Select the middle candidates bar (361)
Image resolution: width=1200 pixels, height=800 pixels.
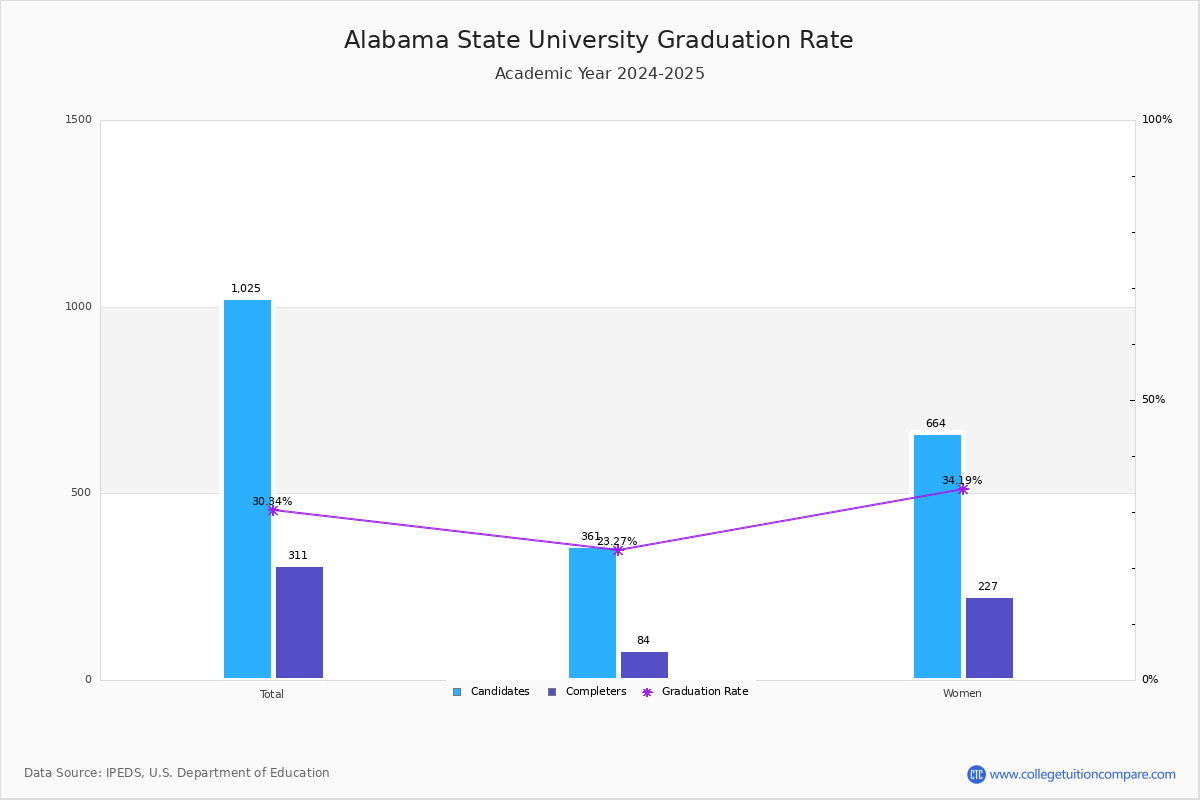click(592, 614)
